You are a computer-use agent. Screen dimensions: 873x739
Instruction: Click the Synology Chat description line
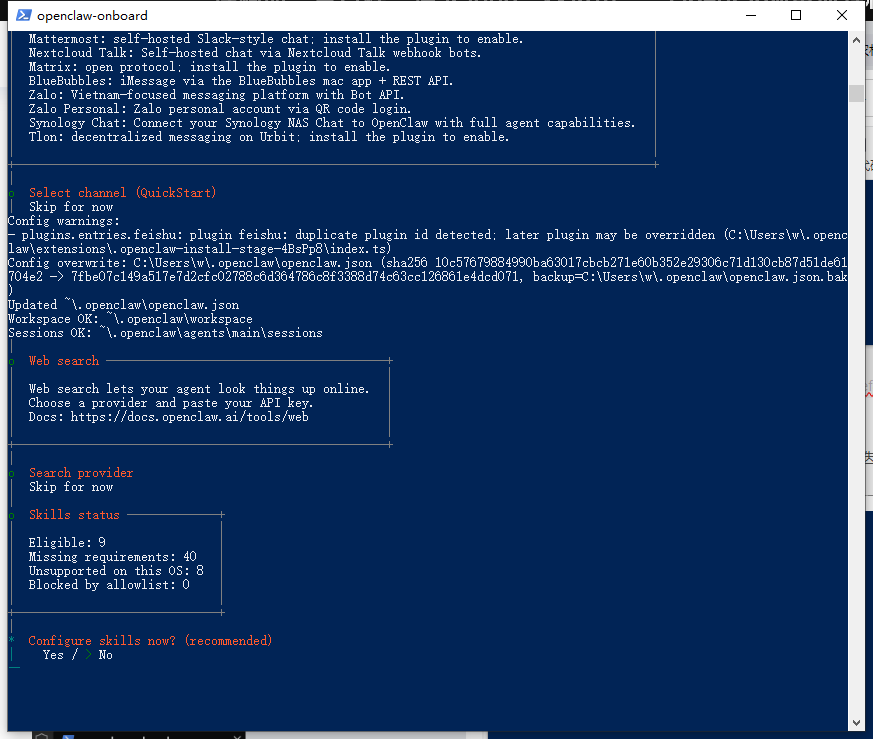pyautogui.click(x=332, y=123)
